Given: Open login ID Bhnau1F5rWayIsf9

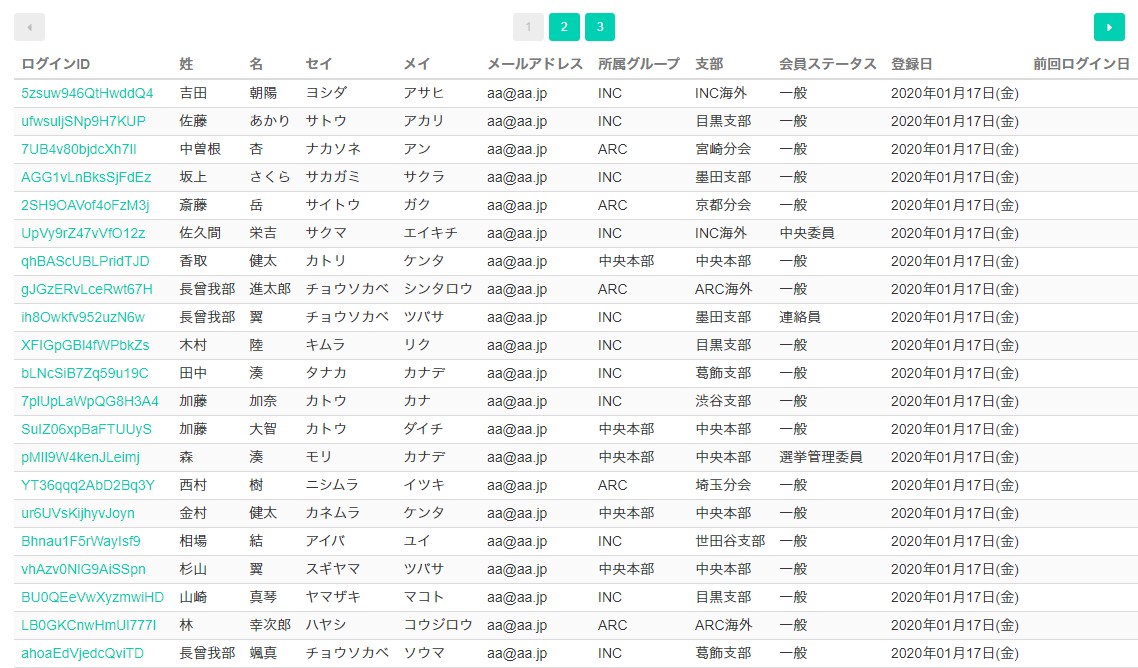Looking at the screenshot, I should 81,541.
